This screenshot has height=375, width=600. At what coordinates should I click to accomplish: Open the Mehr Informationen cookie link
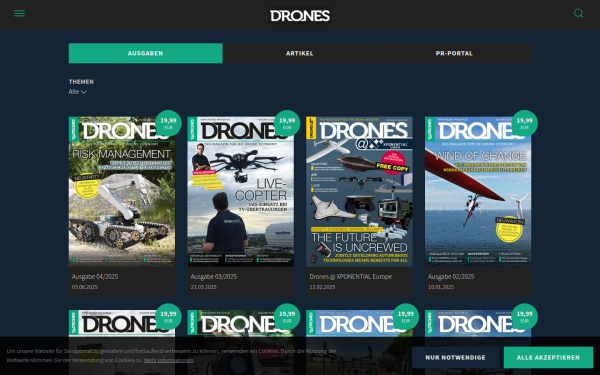(x=169, y=360)
